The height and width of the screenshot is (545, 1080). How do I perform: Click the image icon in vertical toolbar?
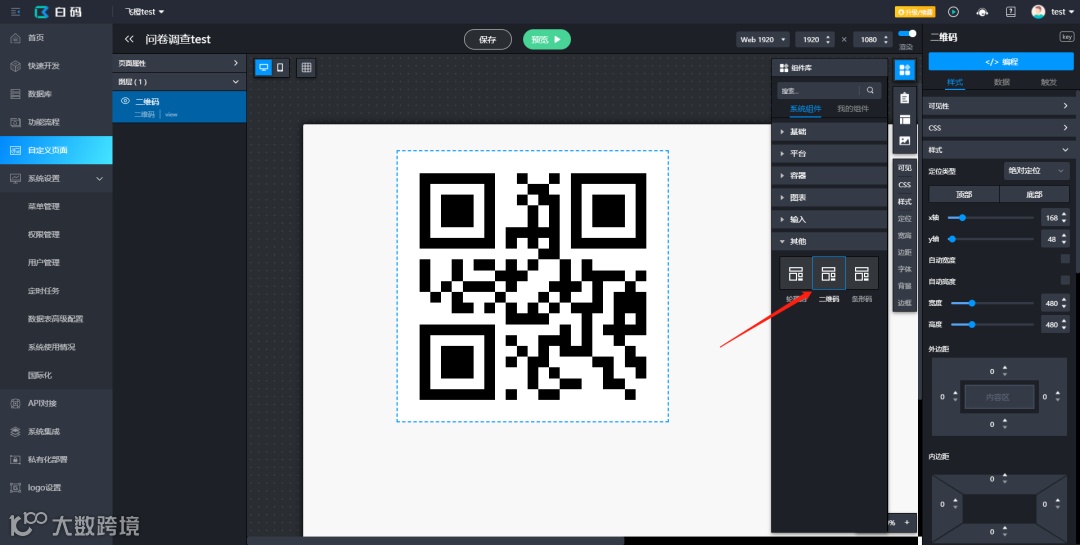tap(904, 141)
